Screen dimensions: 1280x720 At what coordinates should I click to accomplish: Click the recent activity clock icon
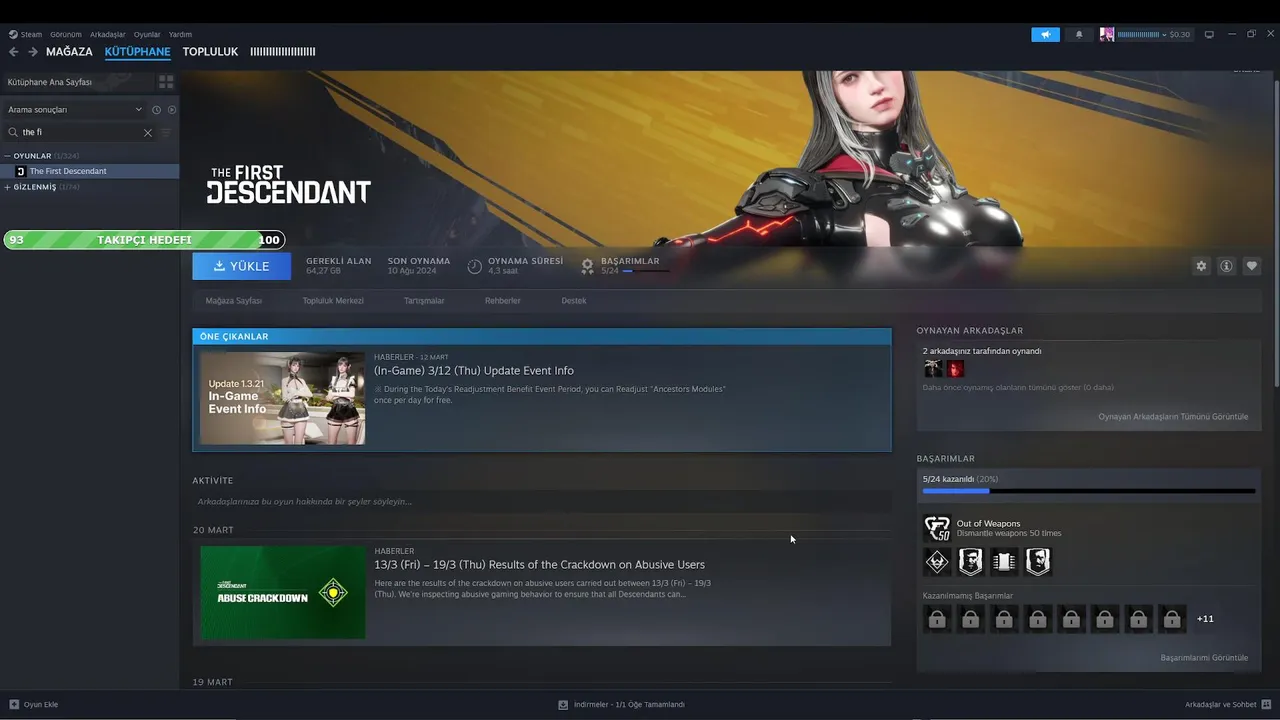156,110
